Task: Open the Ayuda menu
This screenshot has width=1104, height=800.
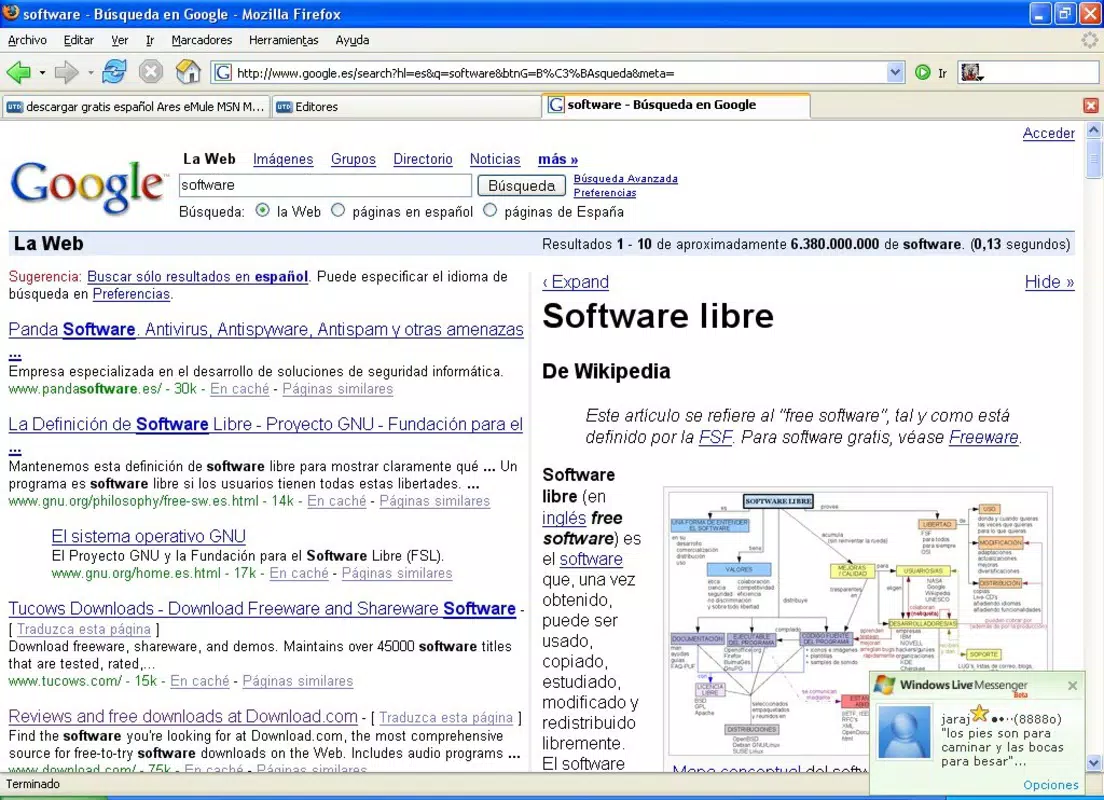Action: coord(352,40)
